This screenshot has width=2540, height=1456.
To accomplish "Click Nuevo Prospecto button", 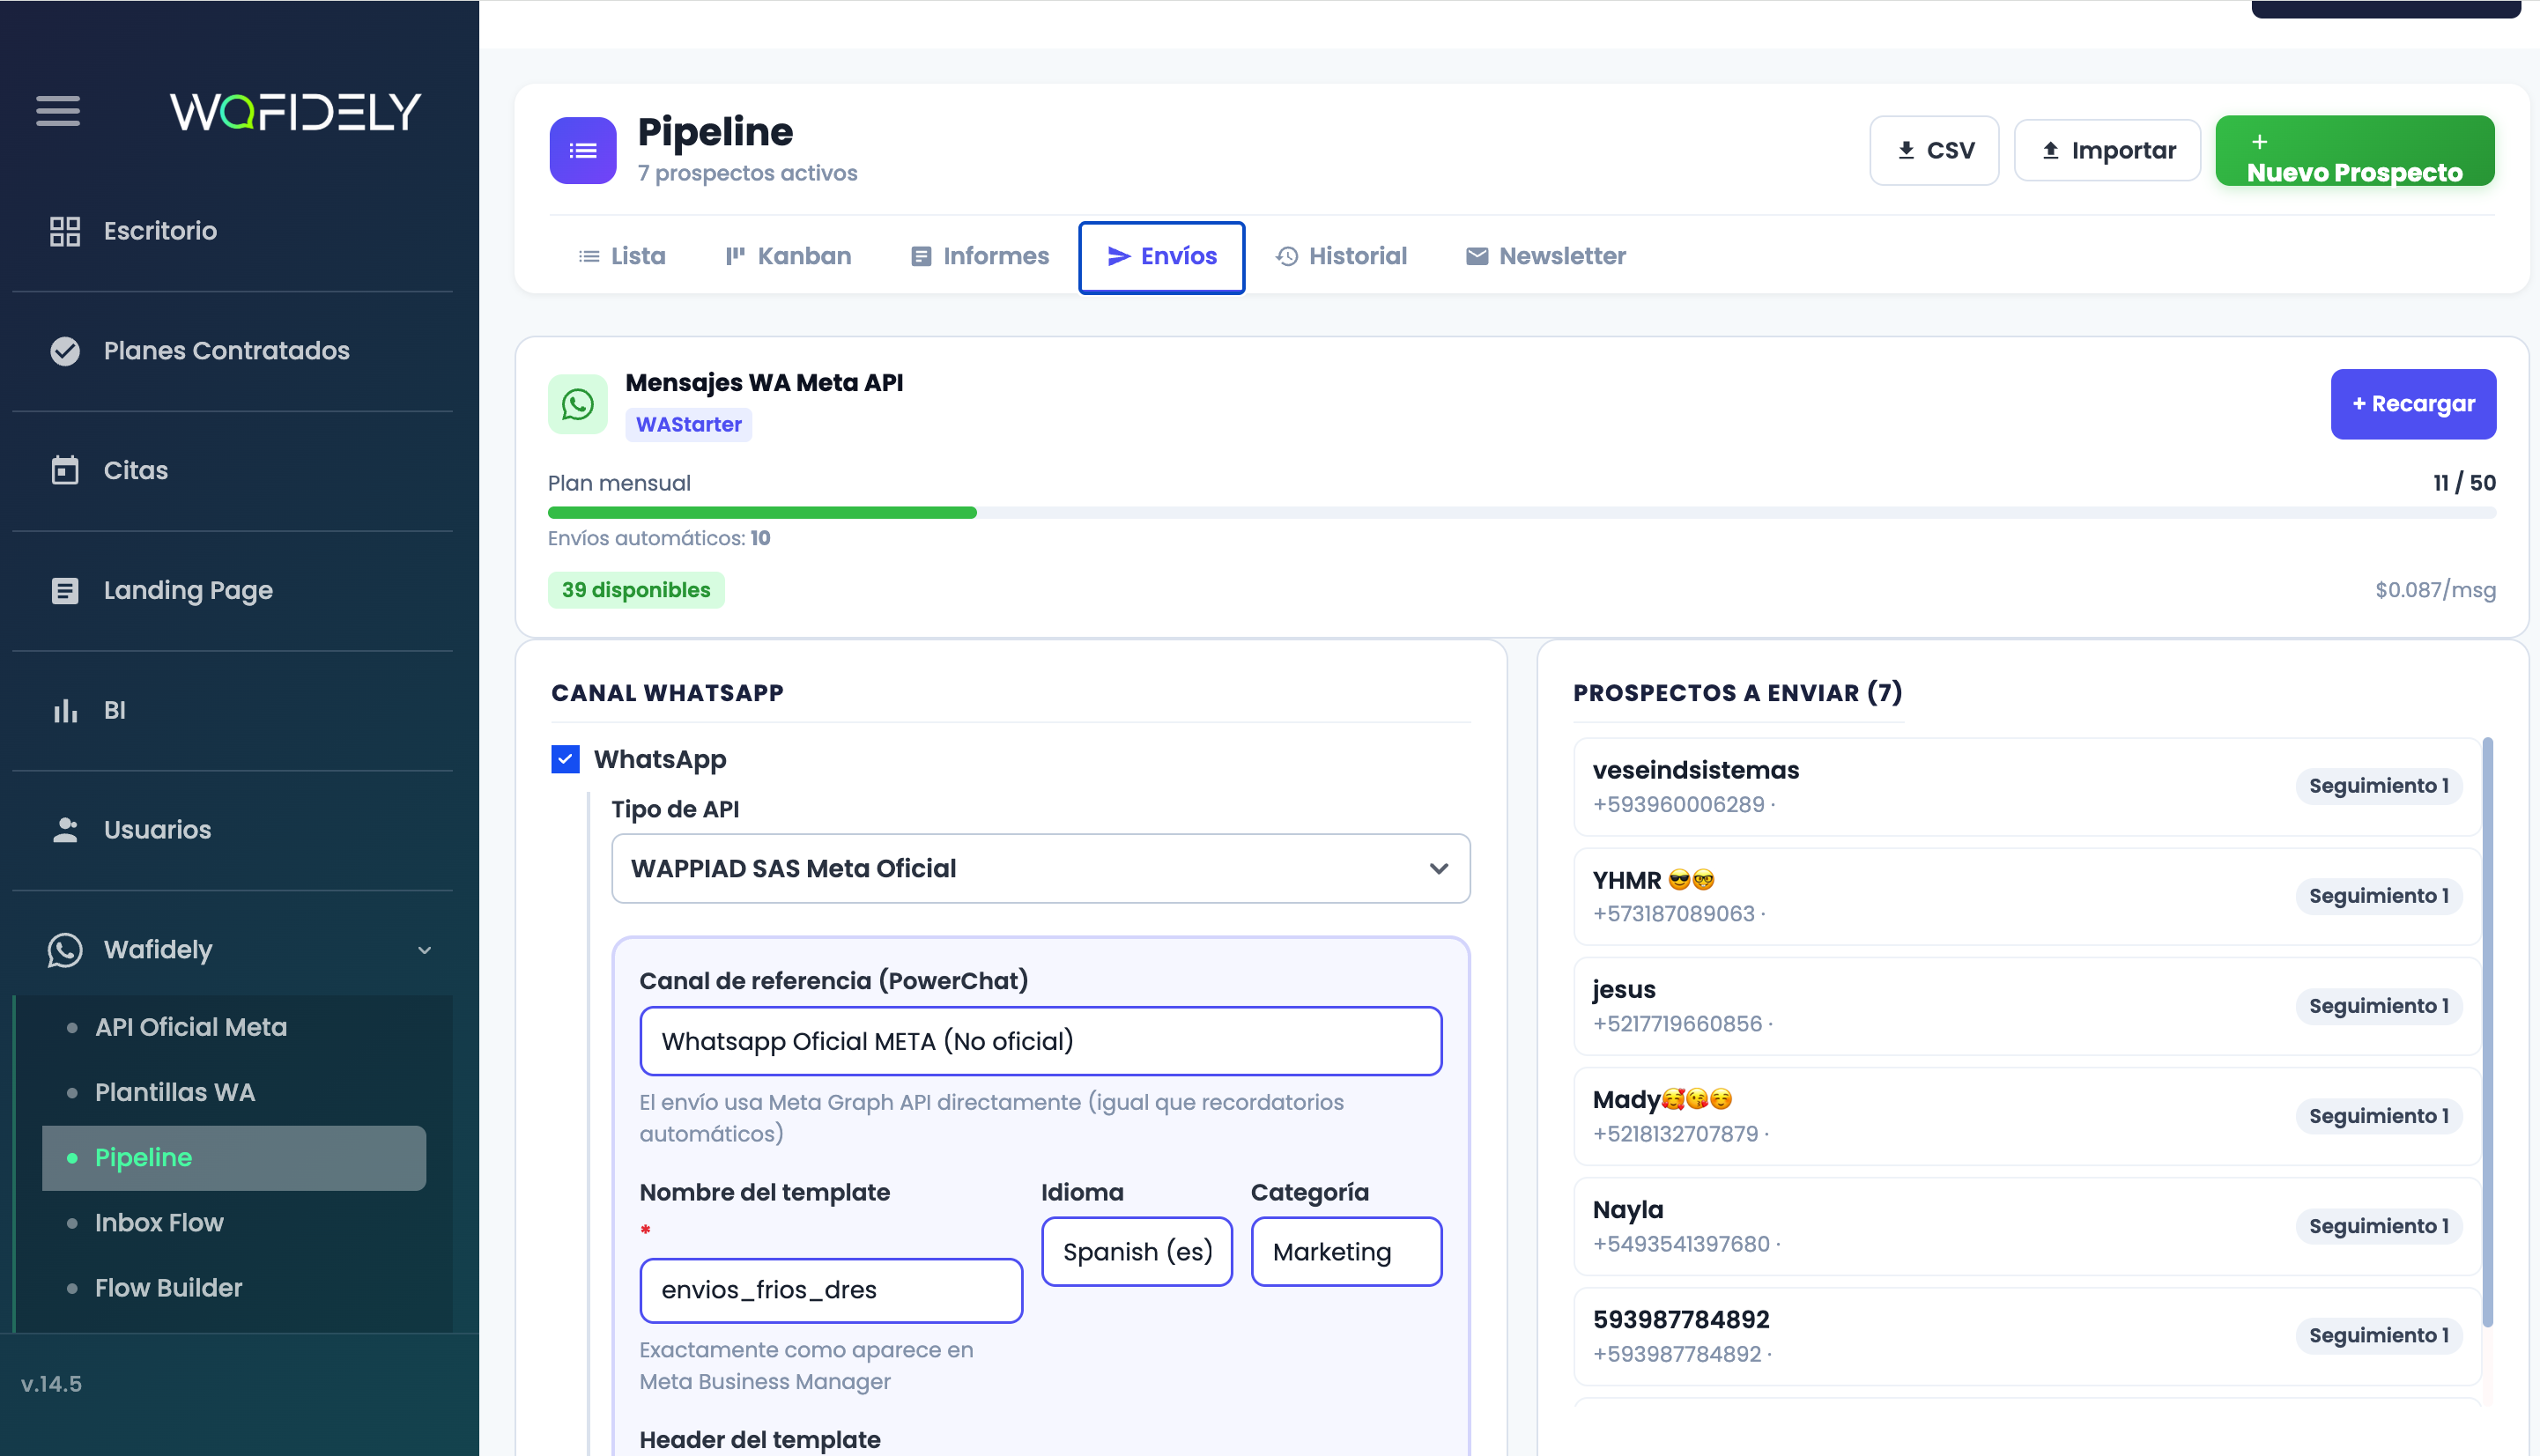I will [x=2355, y=150].
